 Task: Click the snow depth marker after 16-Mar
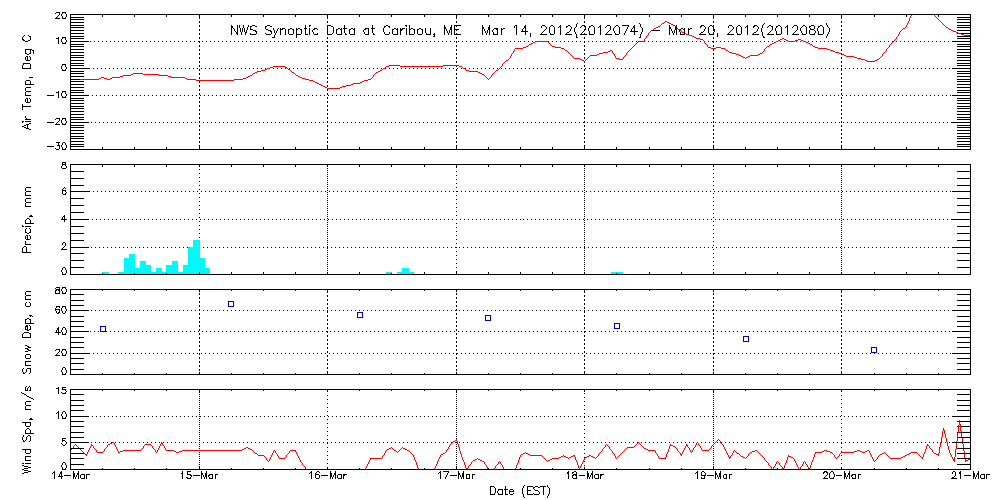(x=360, y=315)
